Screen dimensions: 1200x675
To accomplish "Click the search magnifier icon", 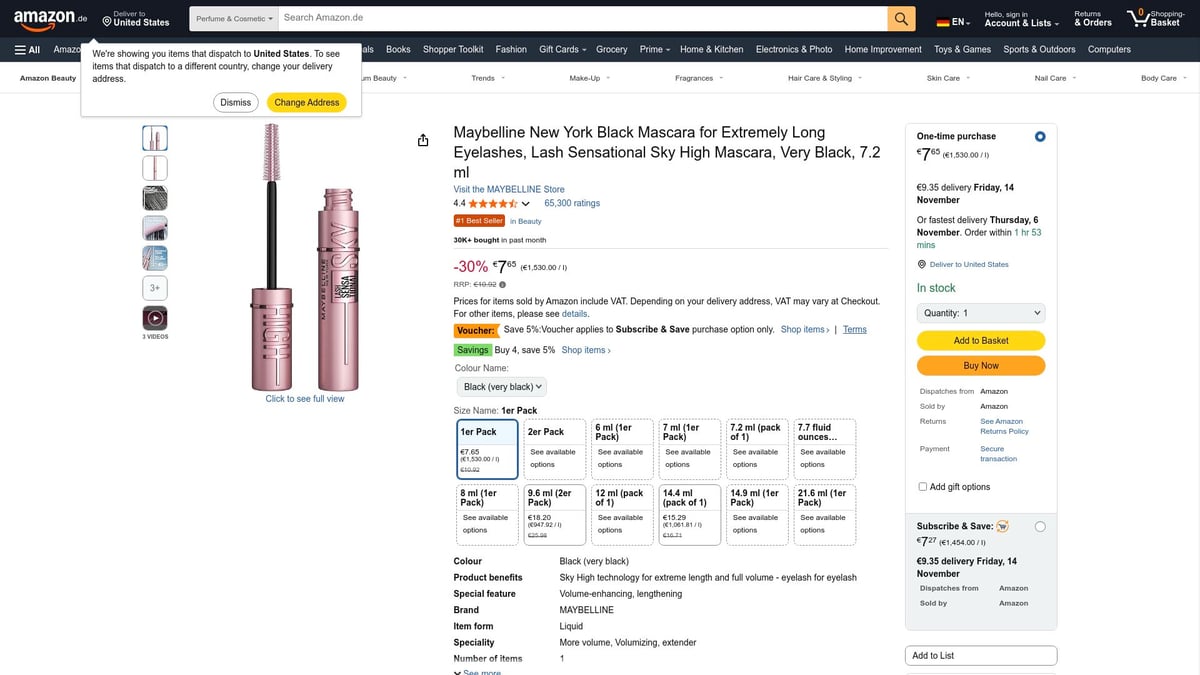I will 899,17.
